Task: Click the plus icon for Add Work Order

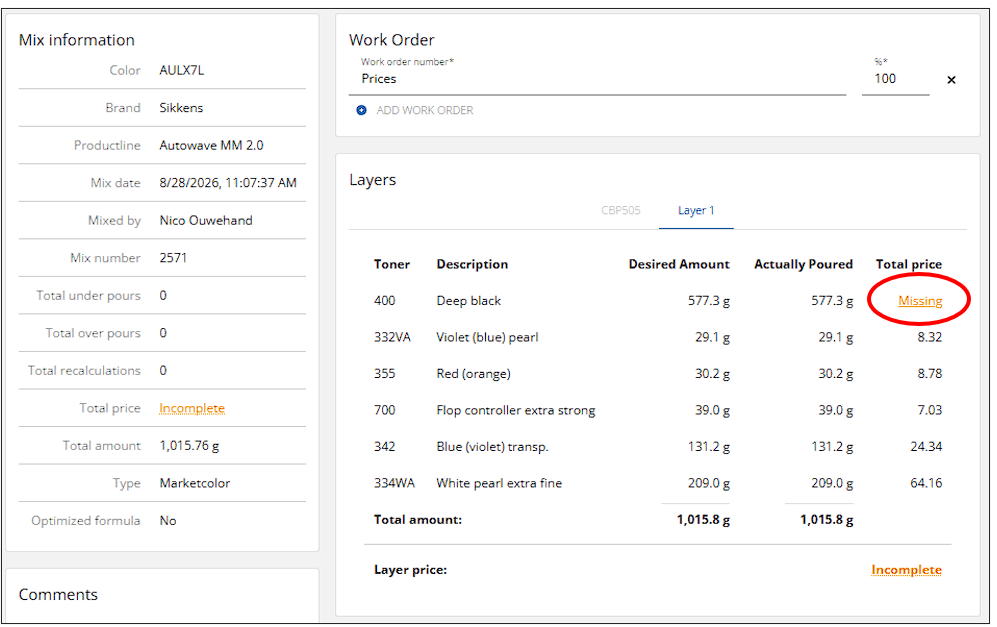Action: (361, 110)
